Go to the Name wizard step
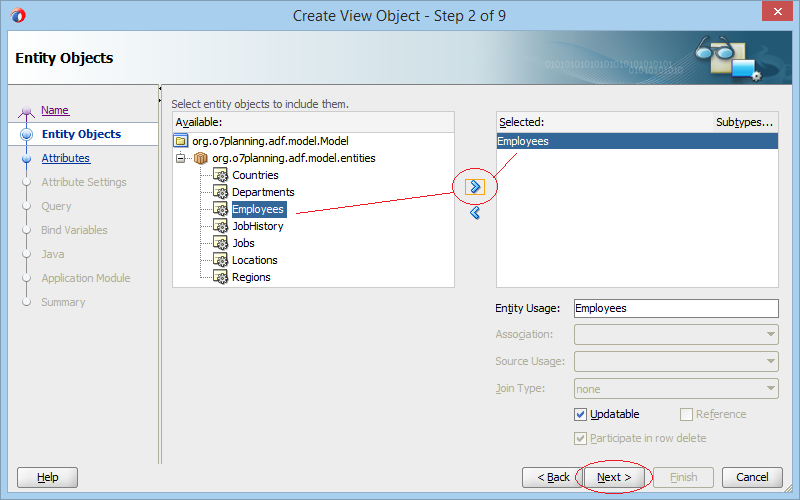800x500 pixels. pos(55,110)
